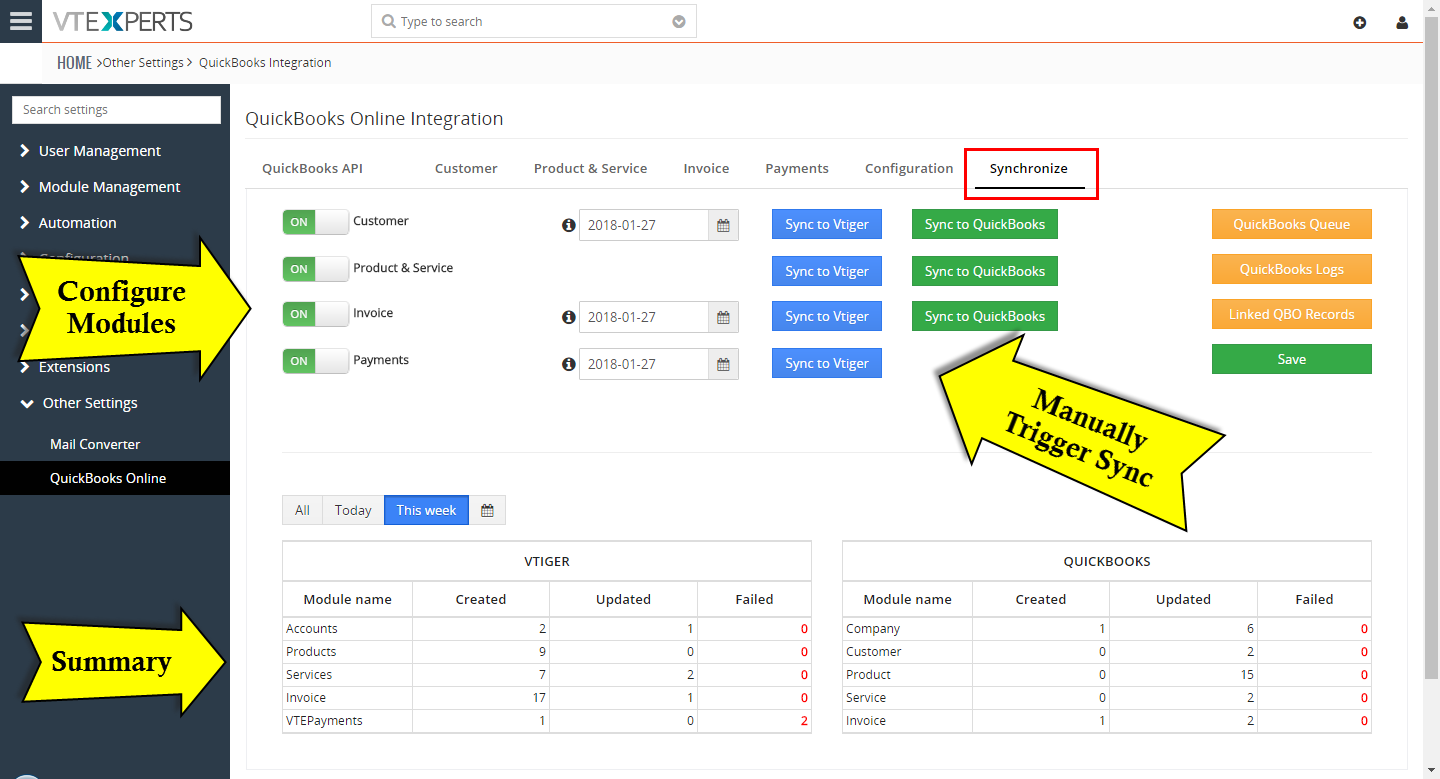This screenshot has height=779, width=1440.
Task: Switch to the Invoice tab
Action: pyautogui.click(x=706, y=168)
